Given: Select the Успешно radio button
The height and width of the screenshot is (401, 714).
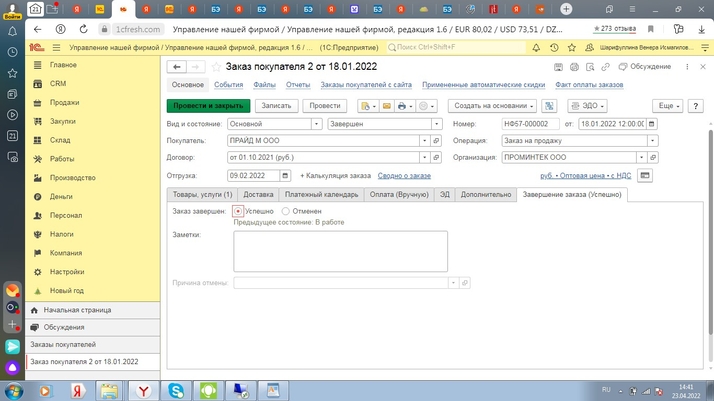Looking at the screenshot, I should [238, 211].
